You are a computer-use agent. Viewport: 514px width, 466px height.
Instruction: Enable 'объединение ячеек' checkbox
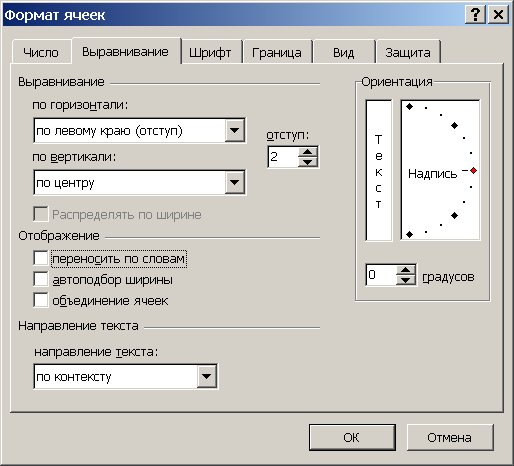click(41, 300)
